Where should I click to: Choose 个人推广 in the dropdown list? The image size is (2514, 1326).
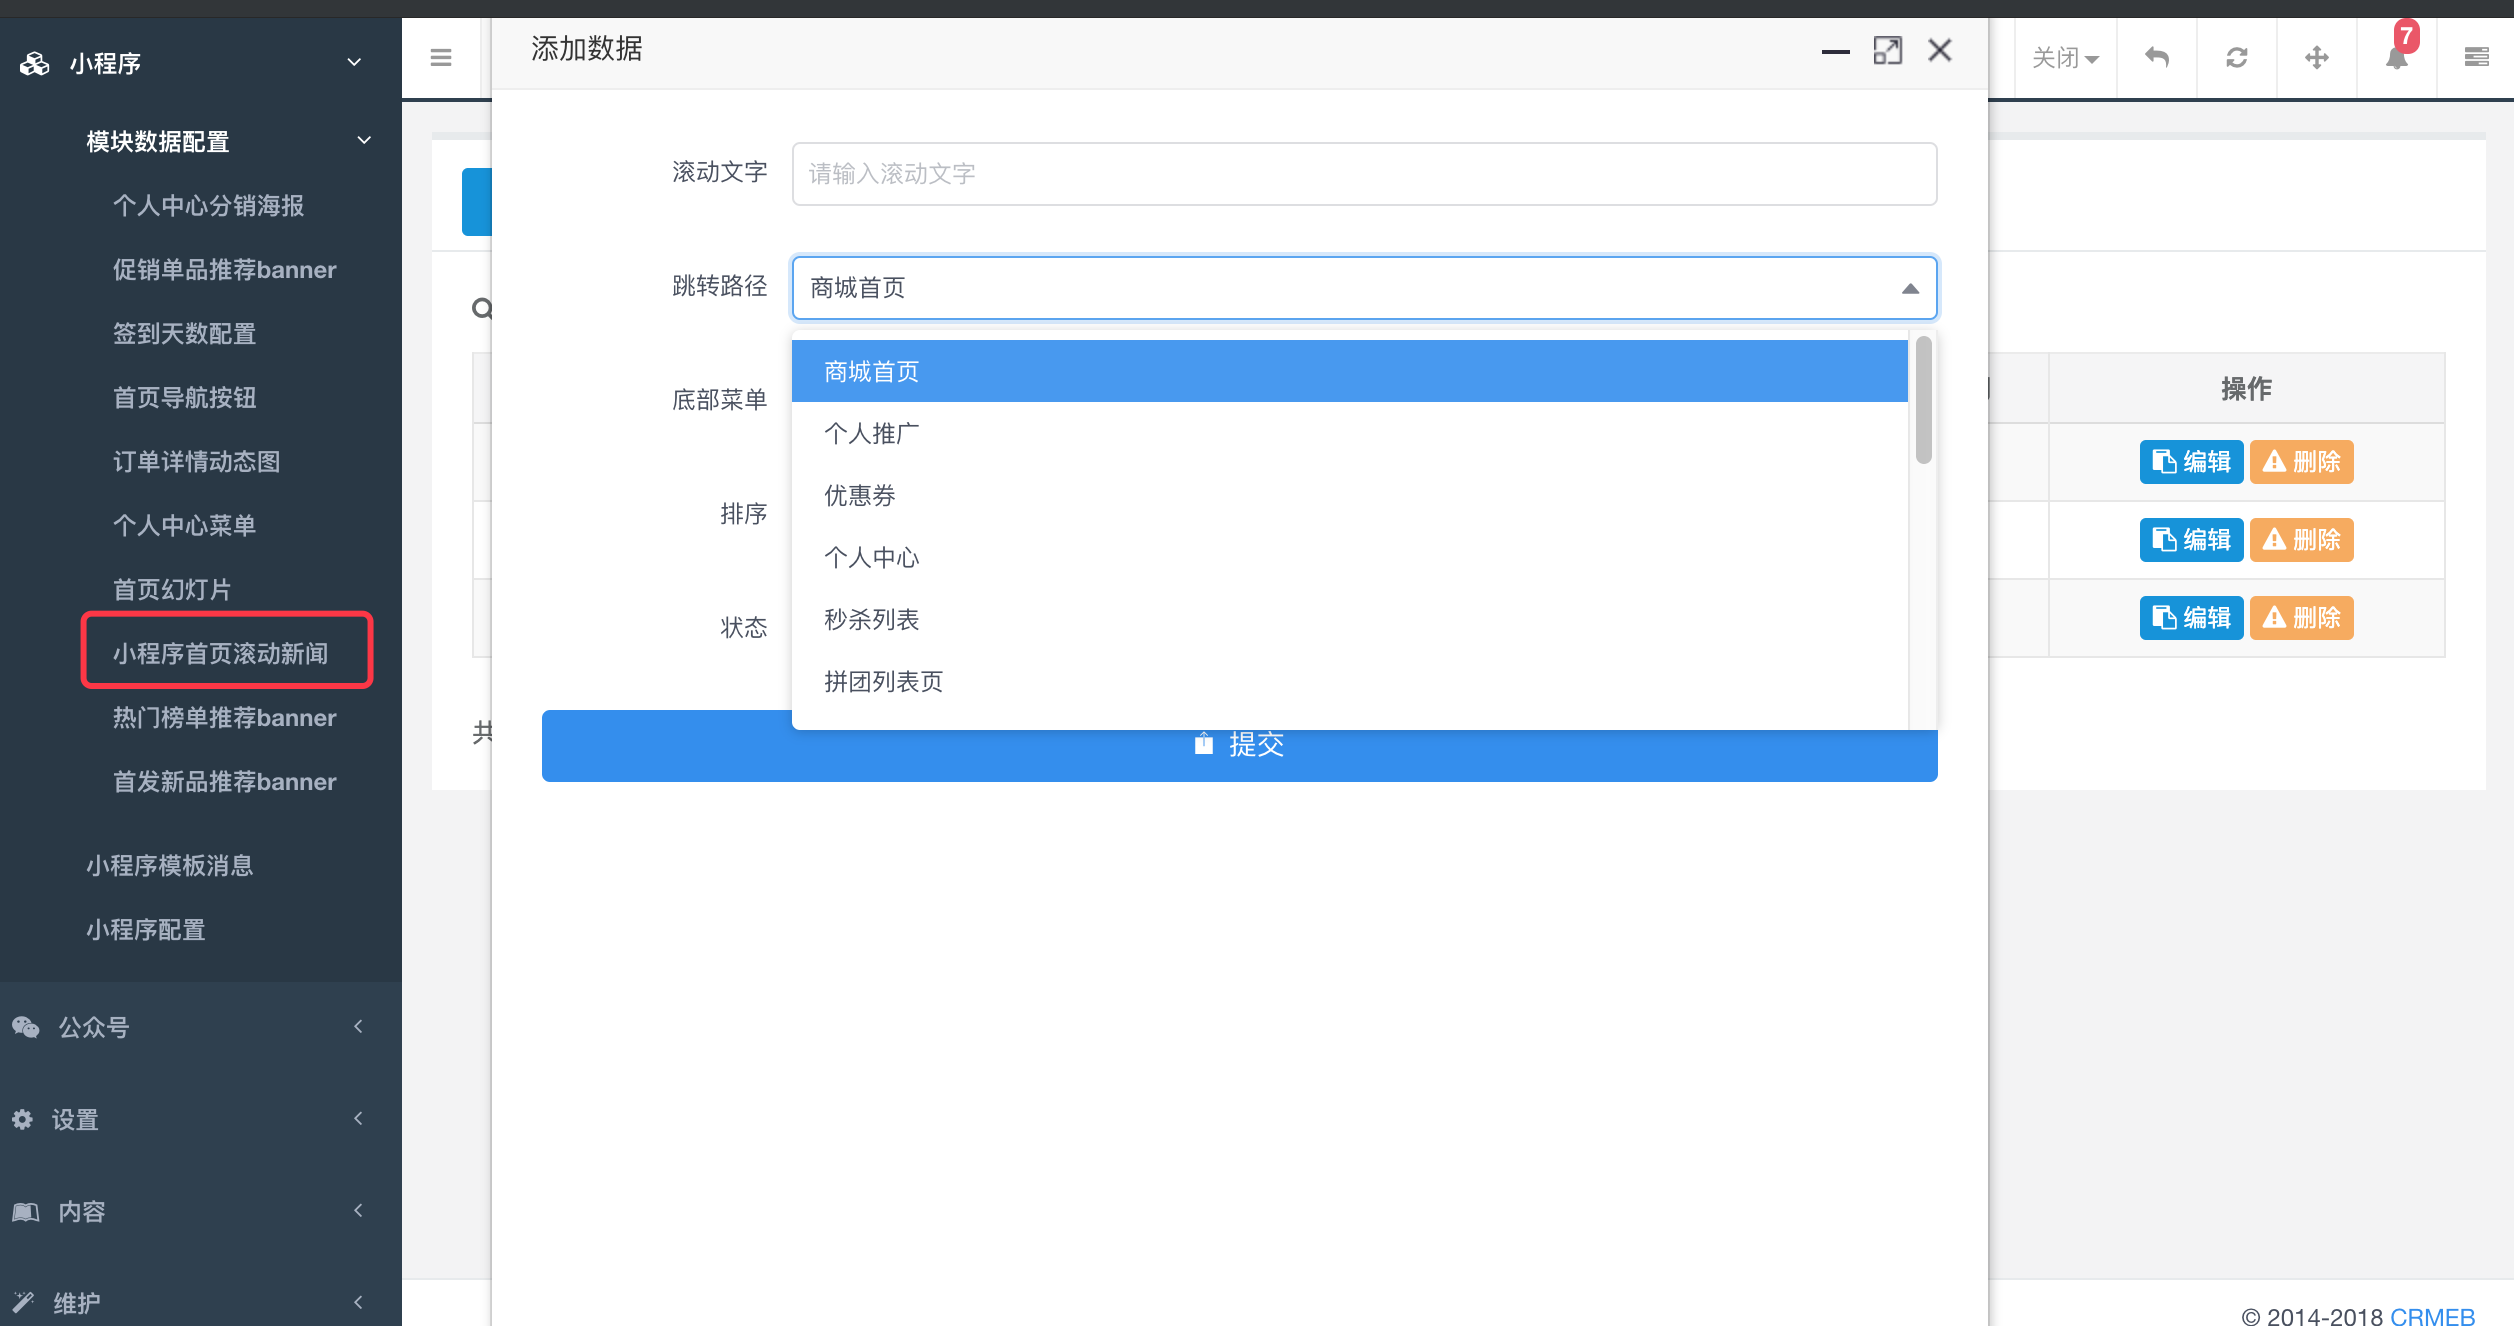[x=1349, y=433]
